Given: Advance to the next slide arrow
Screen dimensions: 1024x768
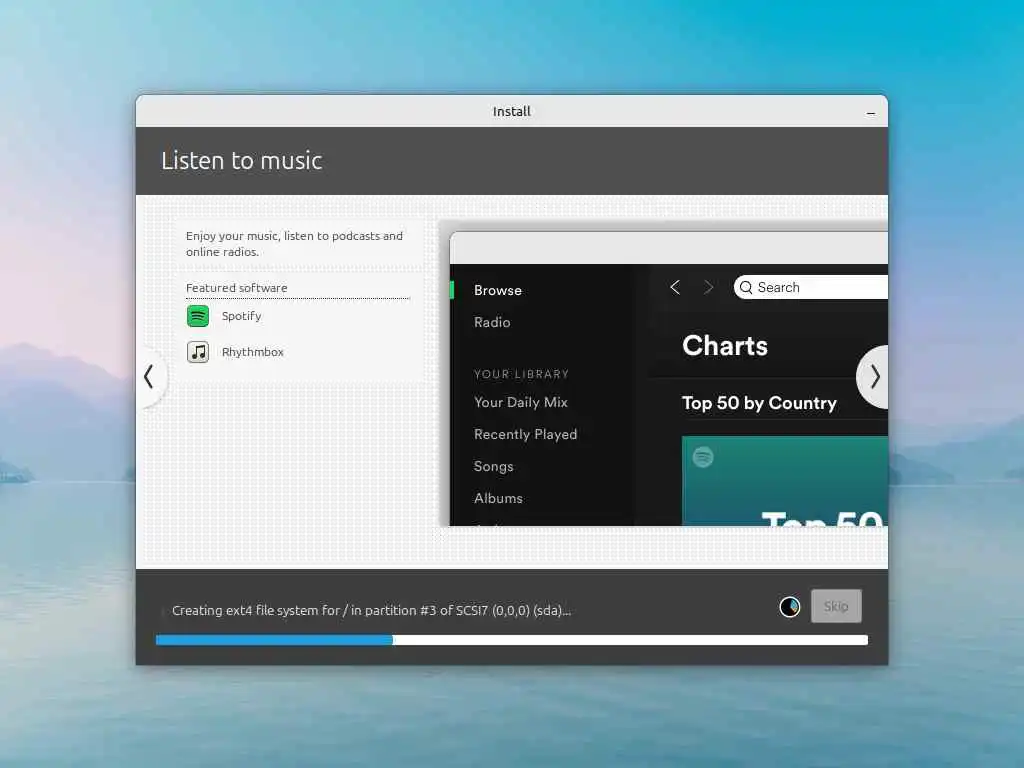Looking at the screenshot, I should pos(874,377).
